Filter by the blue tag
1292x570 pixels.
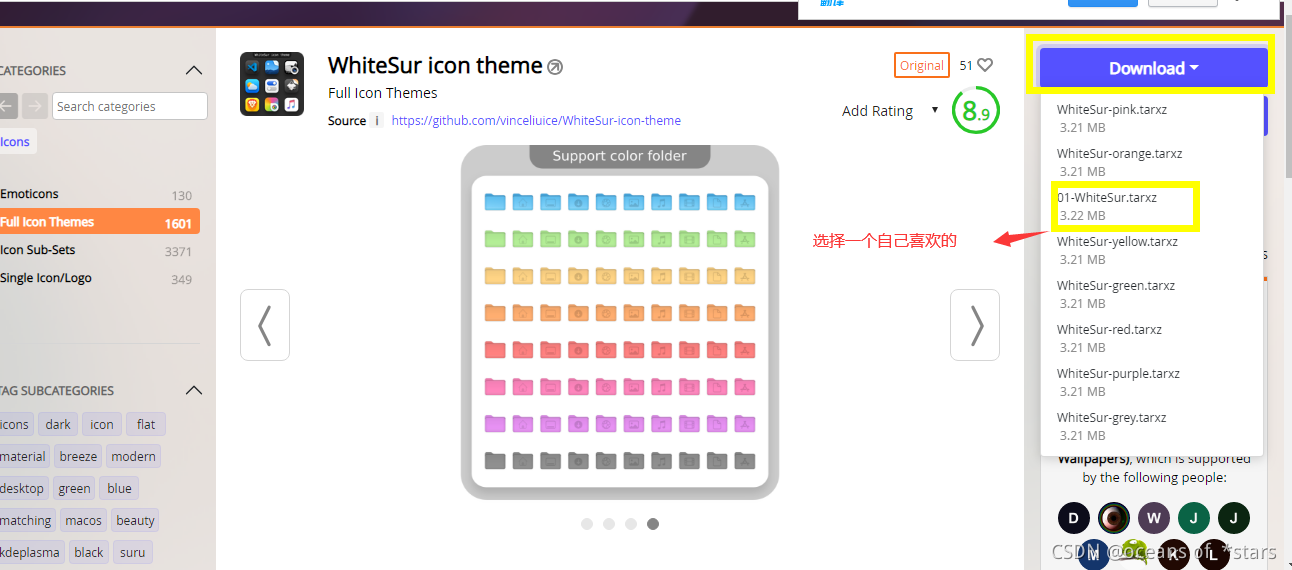pos(119,488)
